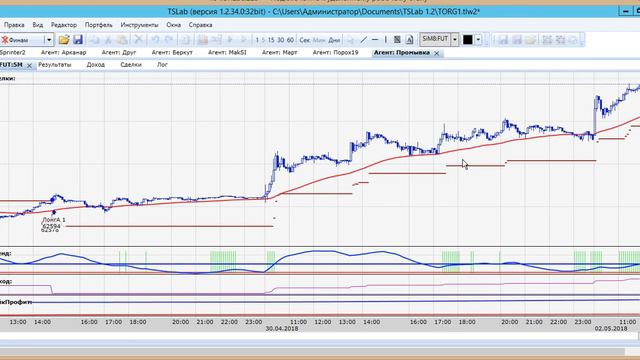The height and width of the screenshot is (360, 640).
Task: Switch to Агент: MakSI tab
Action: click(x=227, y=53)
